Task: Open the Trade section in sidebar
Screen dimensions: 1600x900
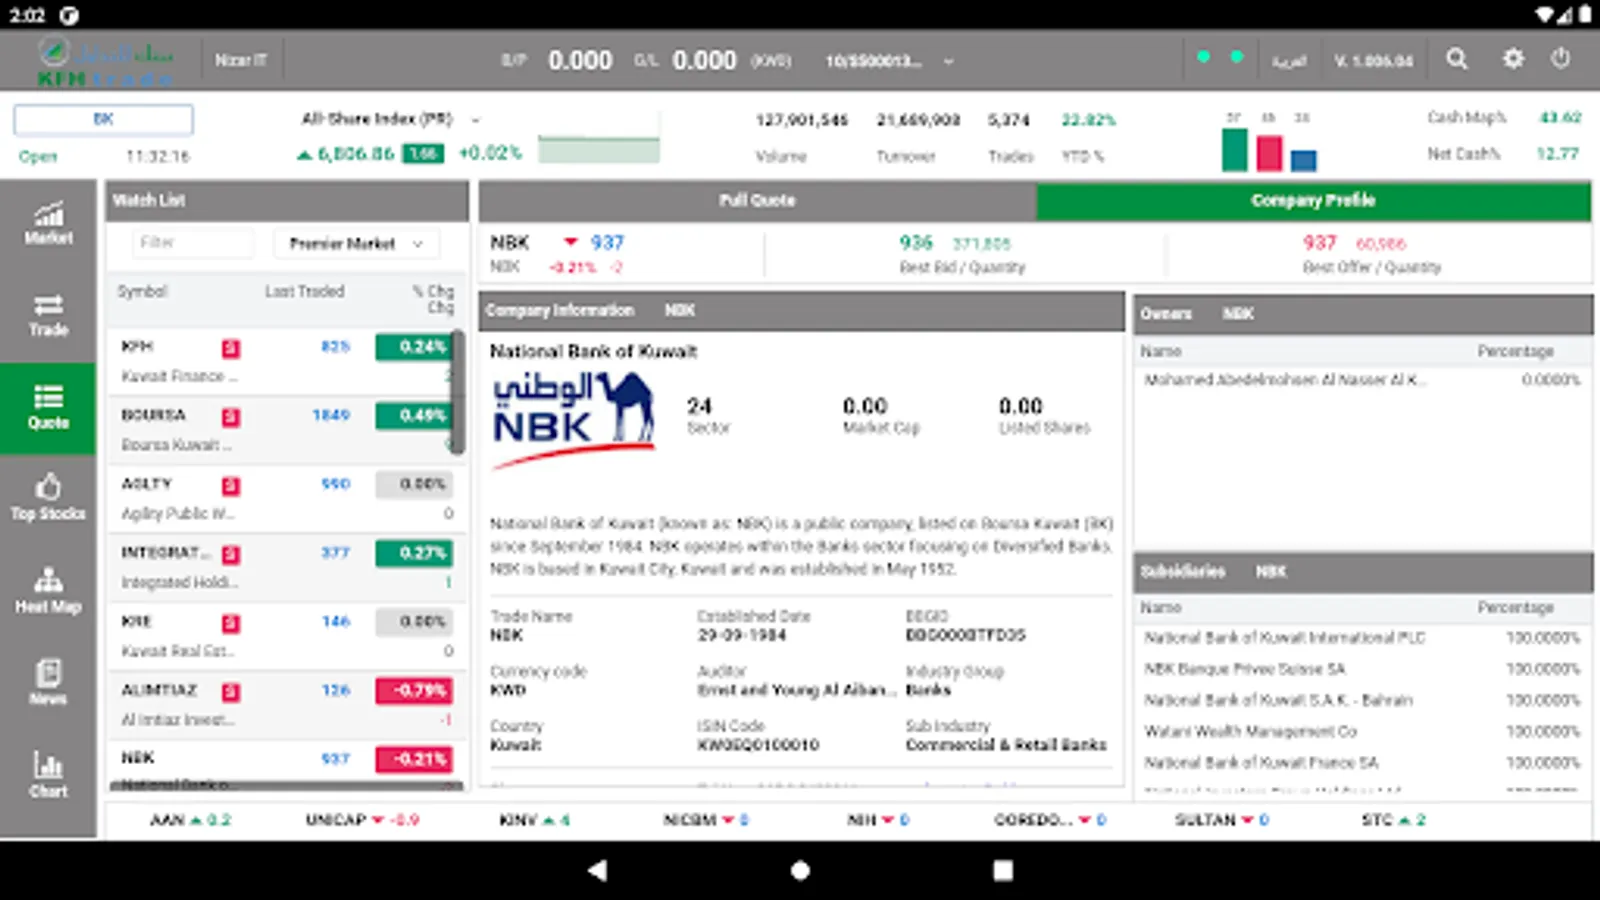Action: [x=48, y=316]
